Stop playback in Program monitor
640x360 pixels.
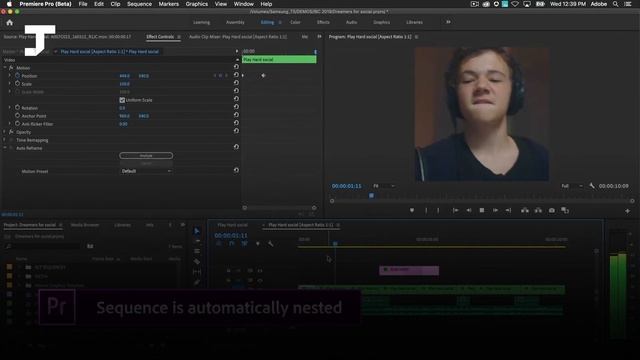coord(482,210)
